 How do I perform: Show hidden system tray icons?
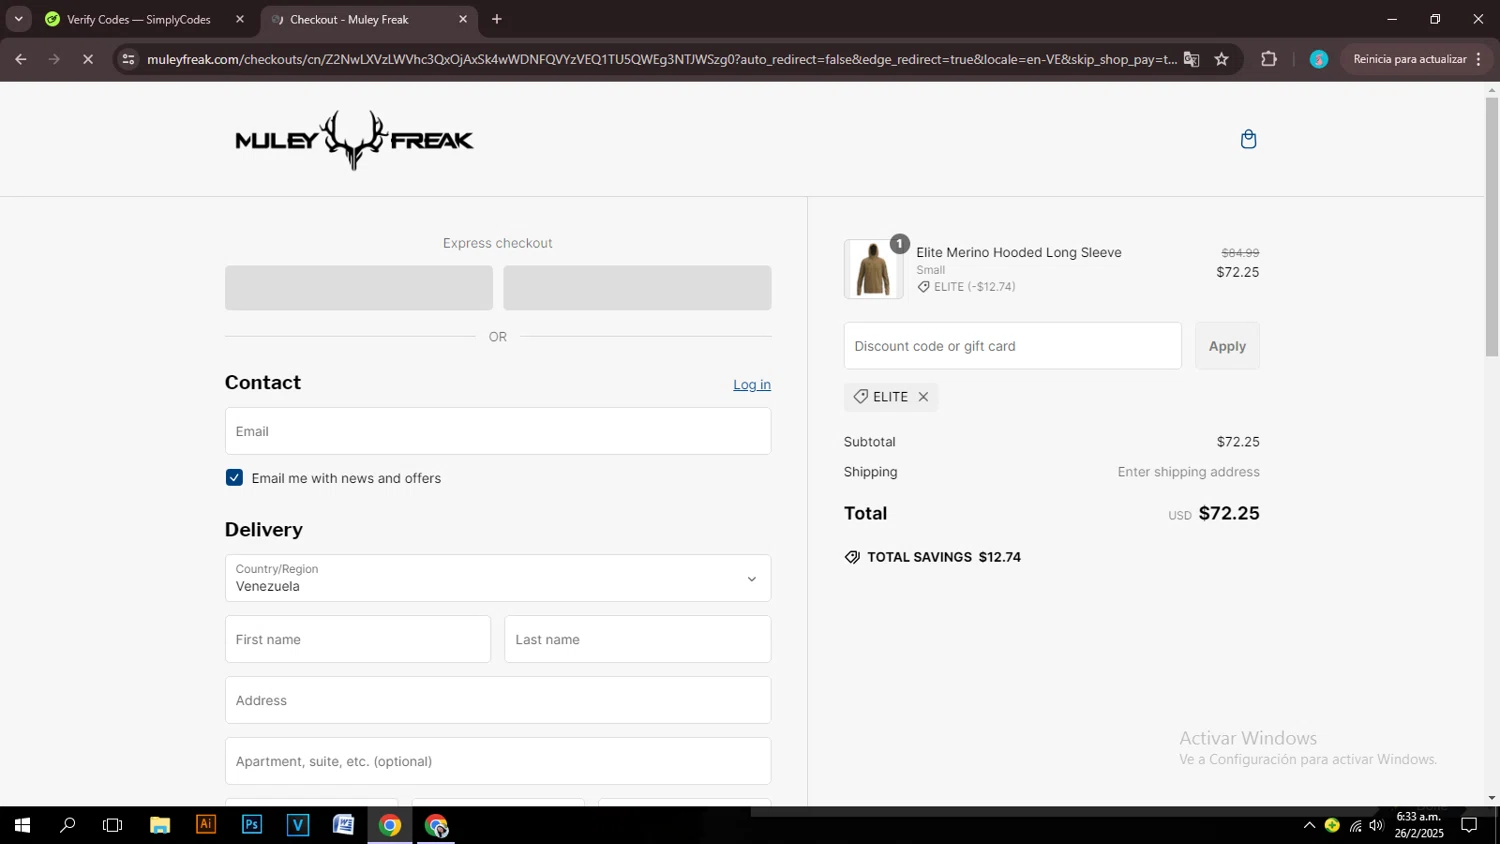(1309, 825)
